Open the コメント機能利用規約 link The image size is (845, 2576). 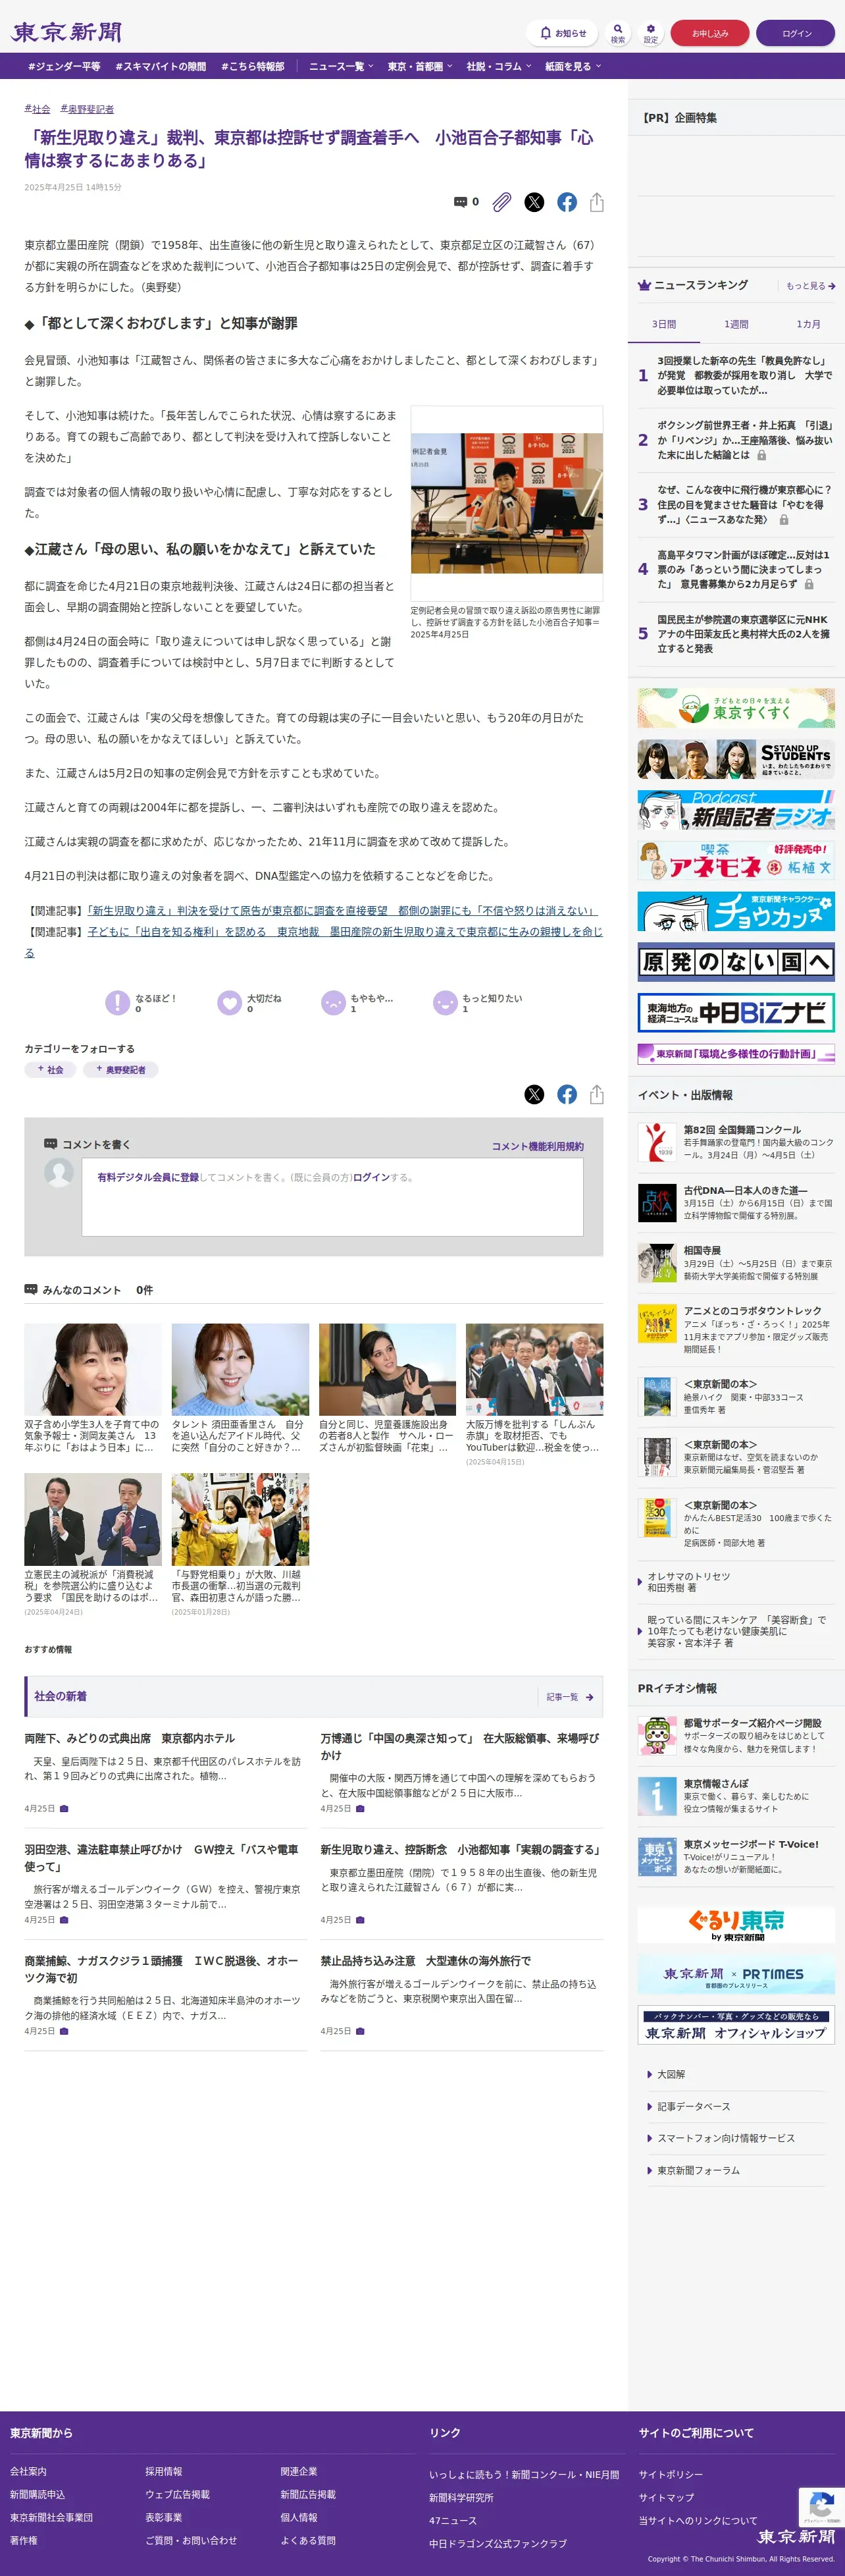click(x=537, y=1146)
